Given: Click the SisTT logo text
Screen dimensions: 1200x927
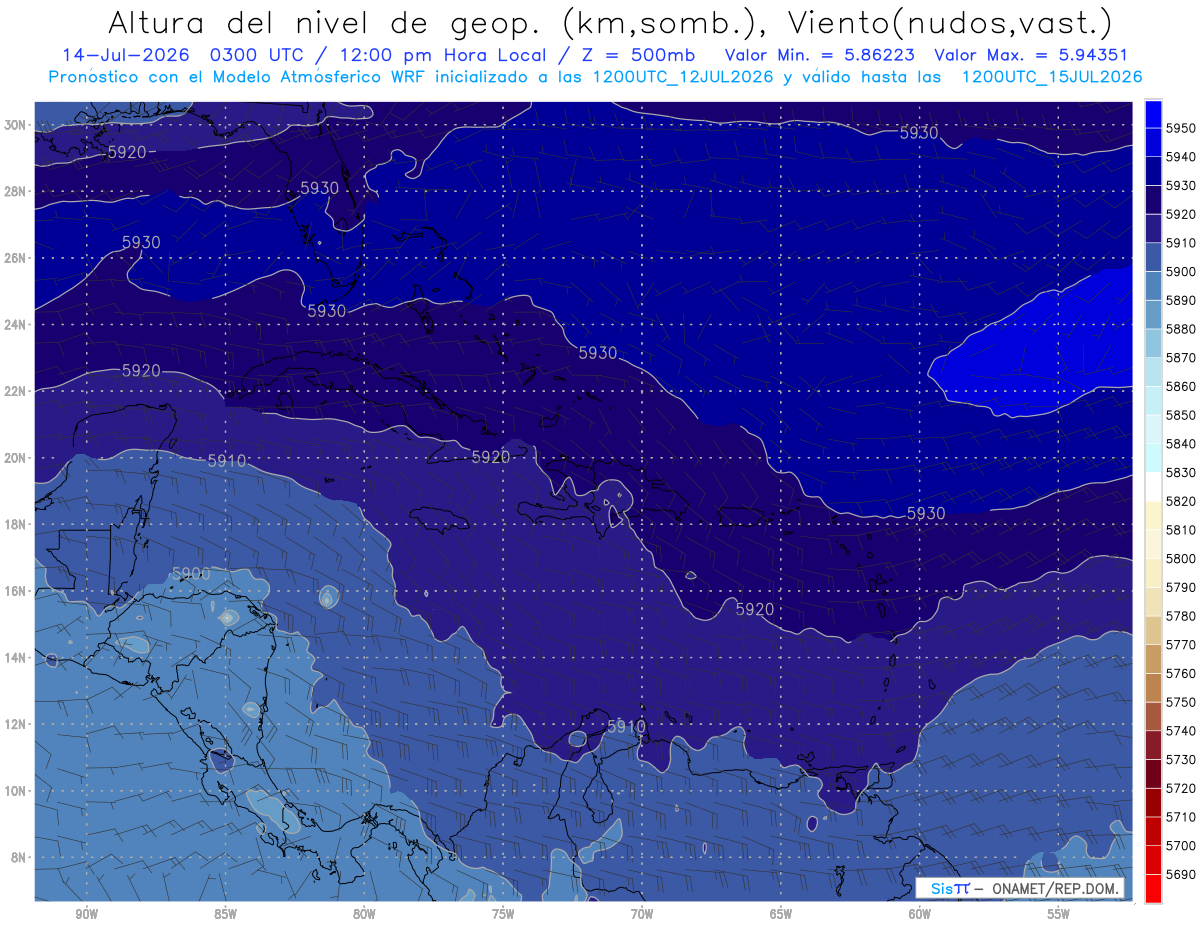Looking at the screenshot, I should click(949, 888).
